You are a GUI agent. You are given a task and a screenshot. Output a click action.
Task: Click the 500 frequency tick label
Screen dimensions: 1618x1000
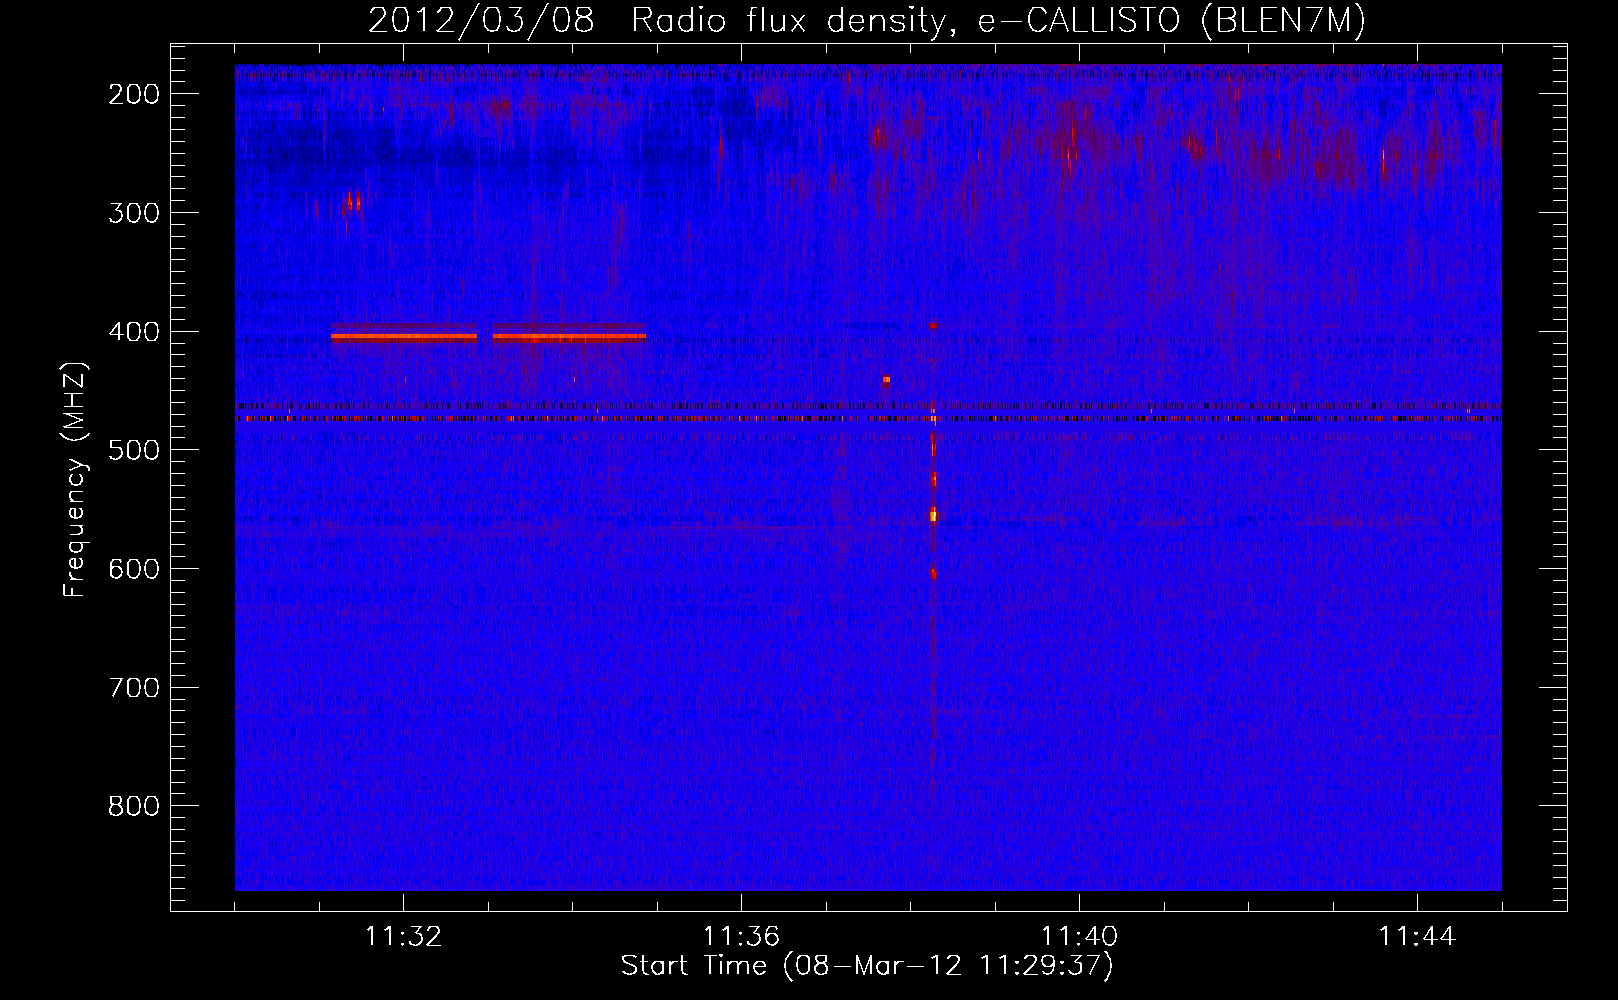coord(134,450)
